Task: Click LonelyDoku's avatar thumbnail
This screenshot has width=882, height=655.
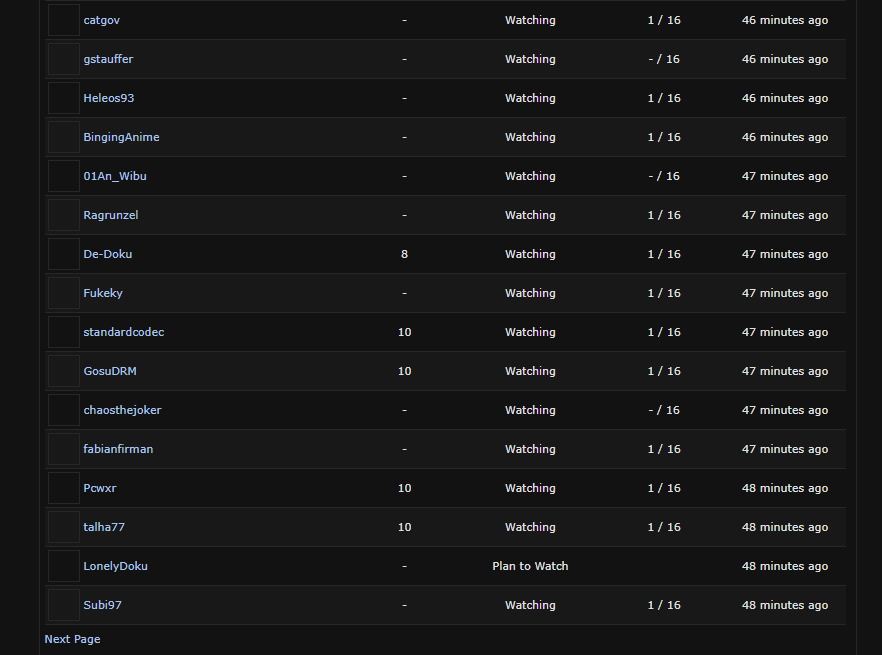Action: pyautogui.click(x=64, y=566)
